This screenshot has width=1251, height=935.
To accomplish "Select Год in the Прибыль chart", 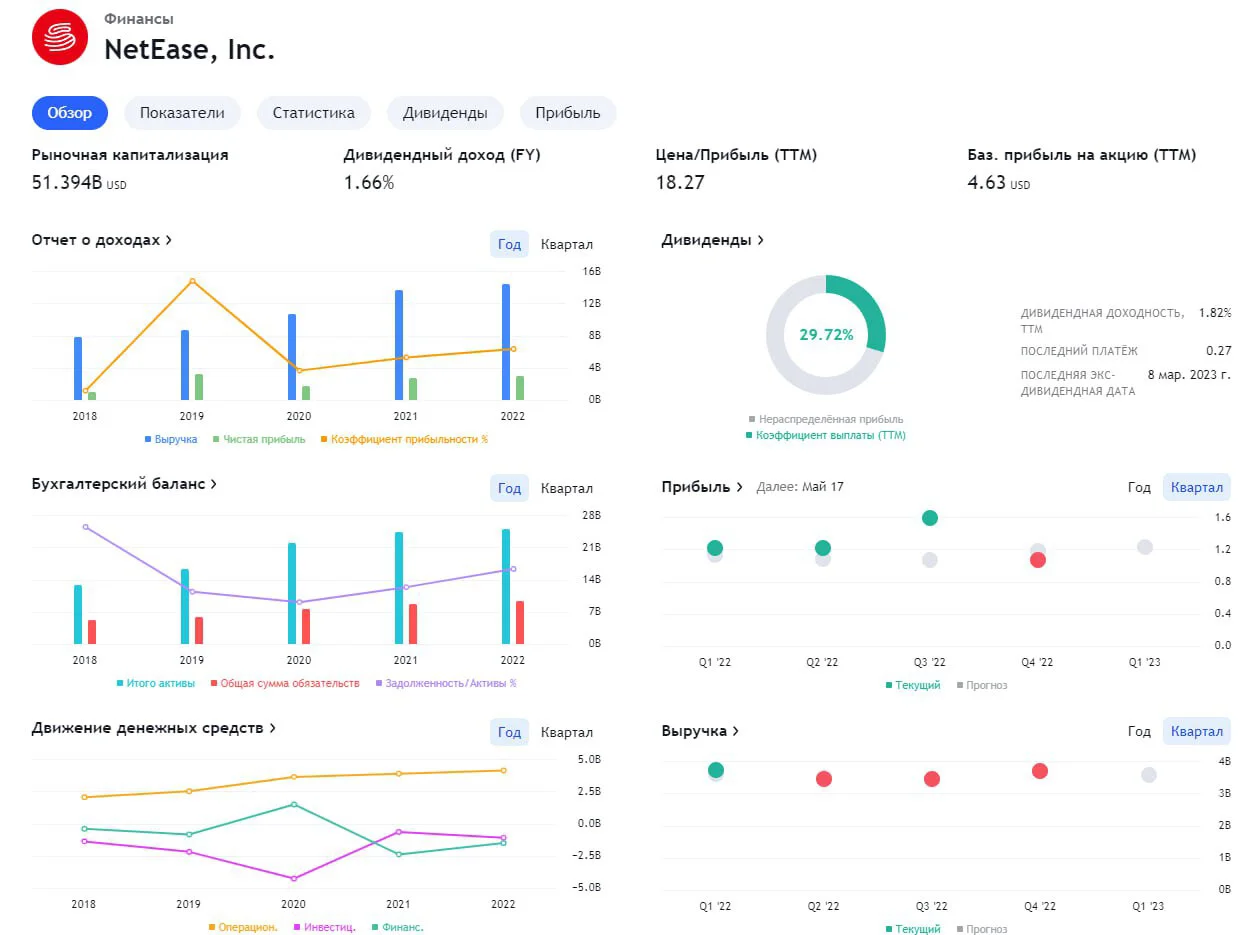I will click(1139, 487).
